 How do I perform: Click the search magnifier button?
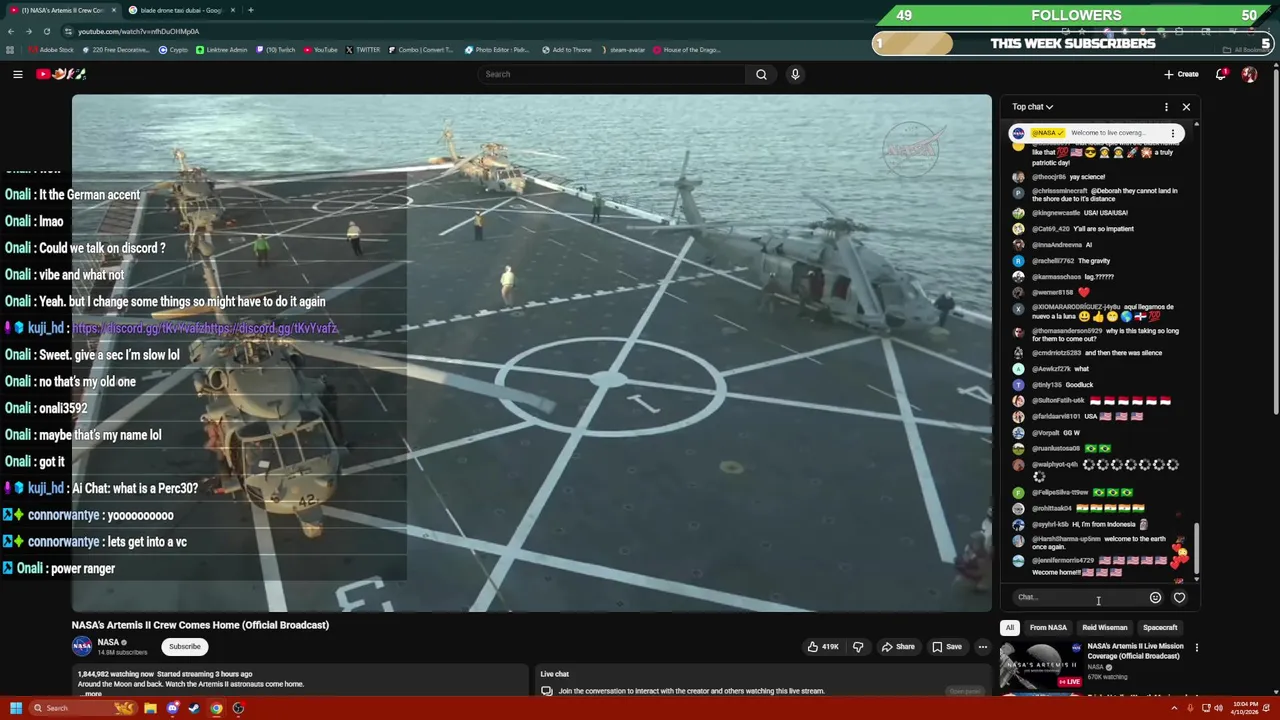coord(761,74)
